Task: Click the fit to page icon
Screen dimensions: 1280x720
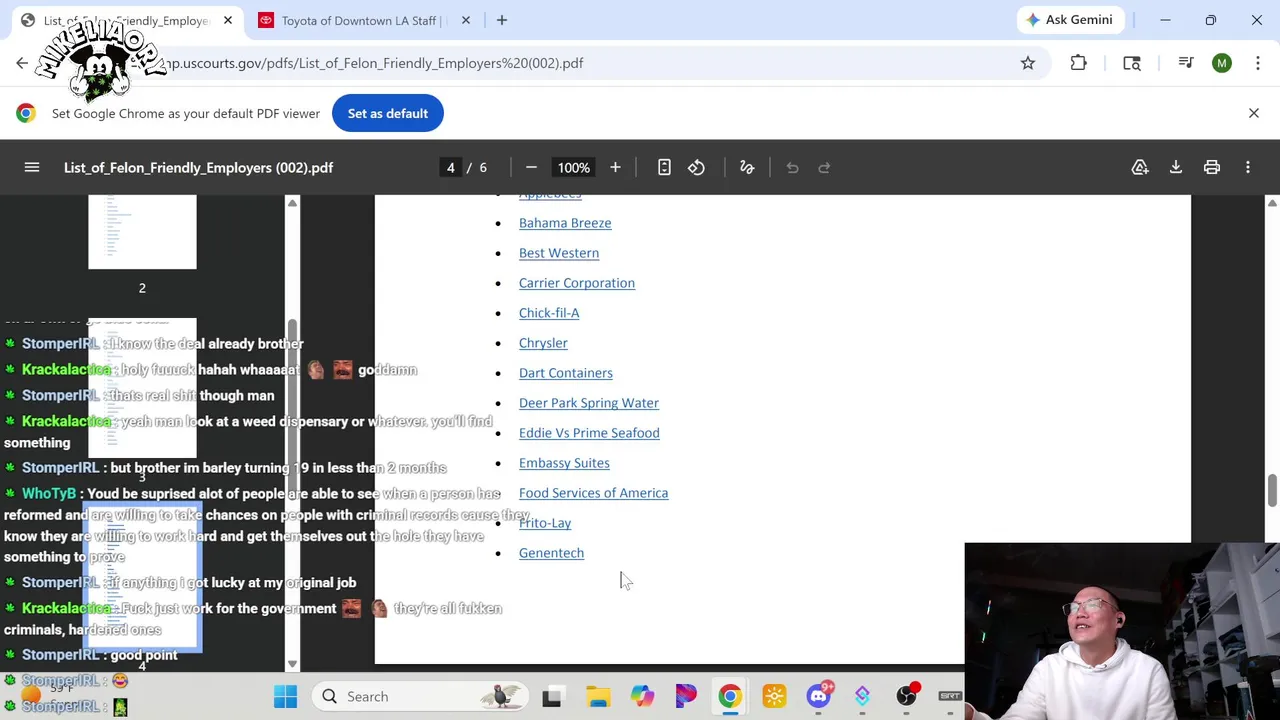Action: (664, 168)
